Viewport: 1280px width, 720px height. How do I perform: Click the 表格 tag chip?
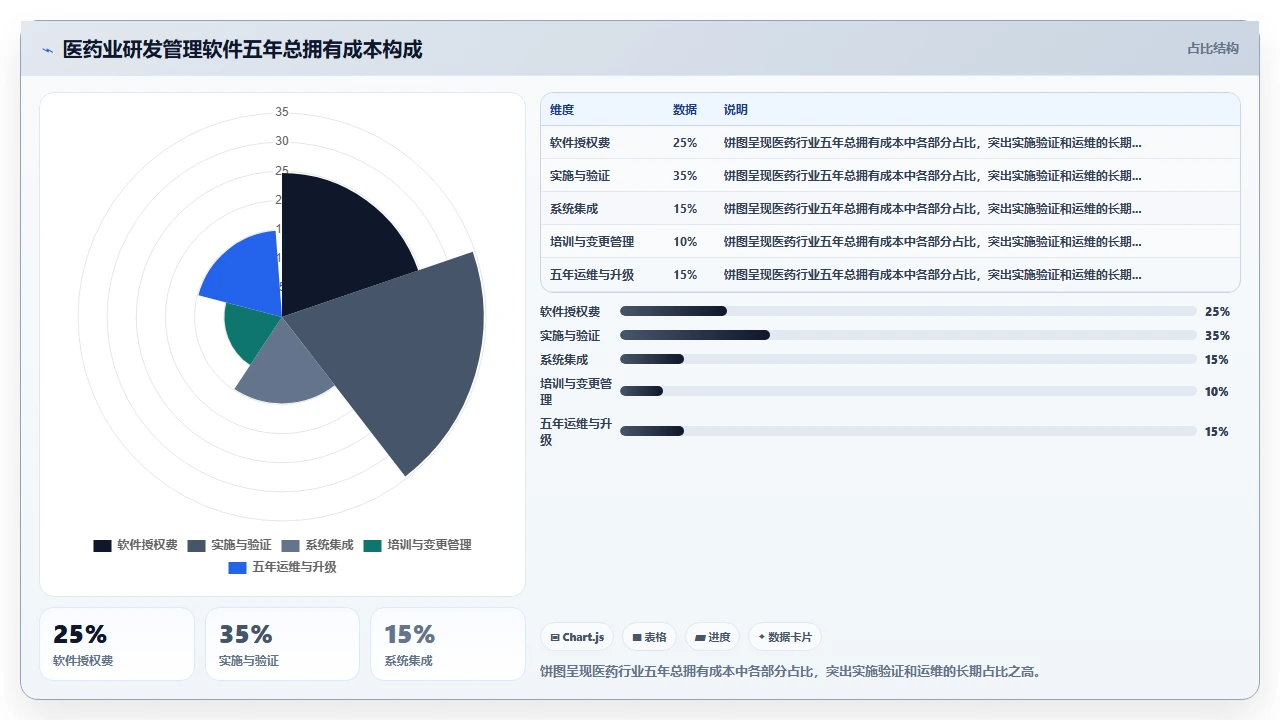point(649,637)
